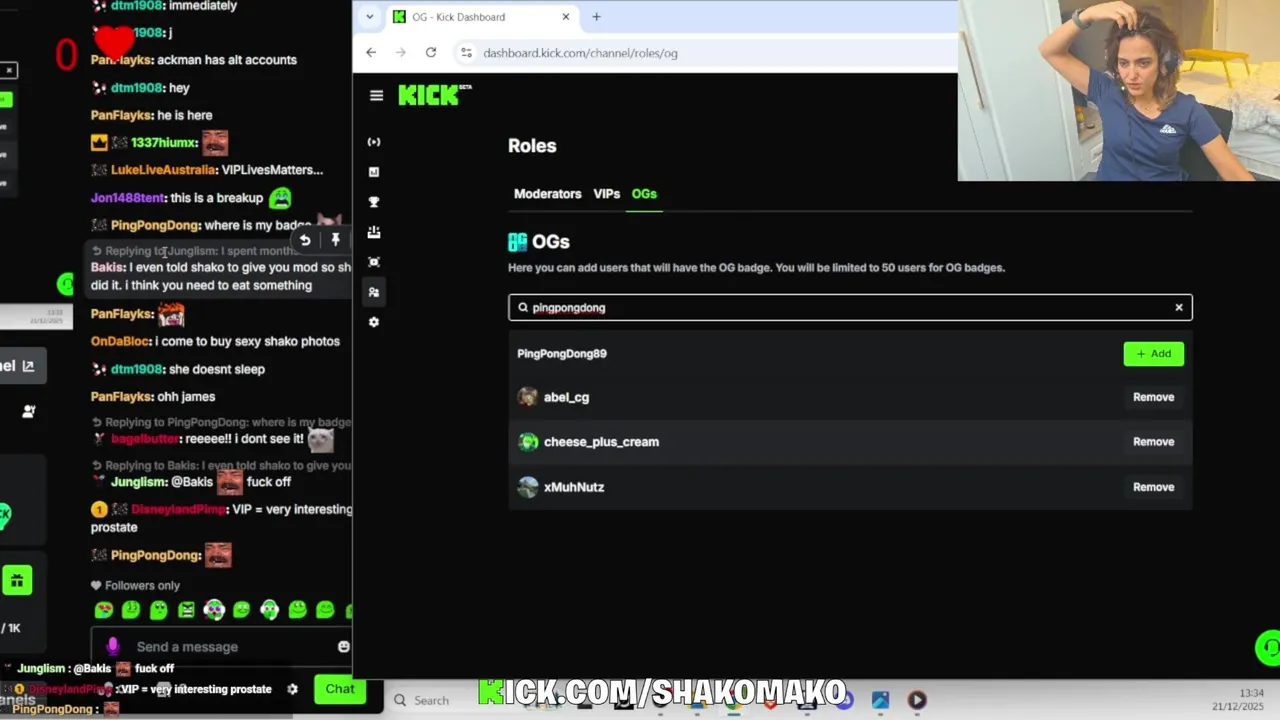The width and height of the screenshot is (1280, 720).
Task: Click the Windows taskbar Search box
Action: pyautogui.click(x=430, y=701)
